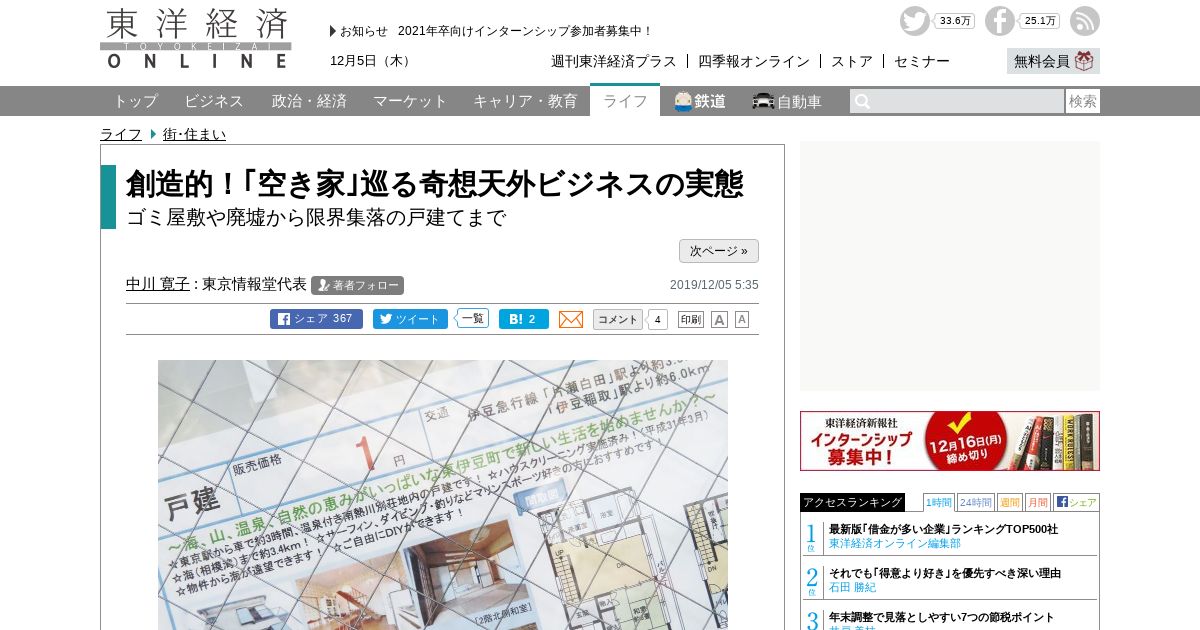Viewport: 1200px width, 630px height.
Task: Open the Toyo Keizai Facebook icon
Action: click(x=999, y=21)
